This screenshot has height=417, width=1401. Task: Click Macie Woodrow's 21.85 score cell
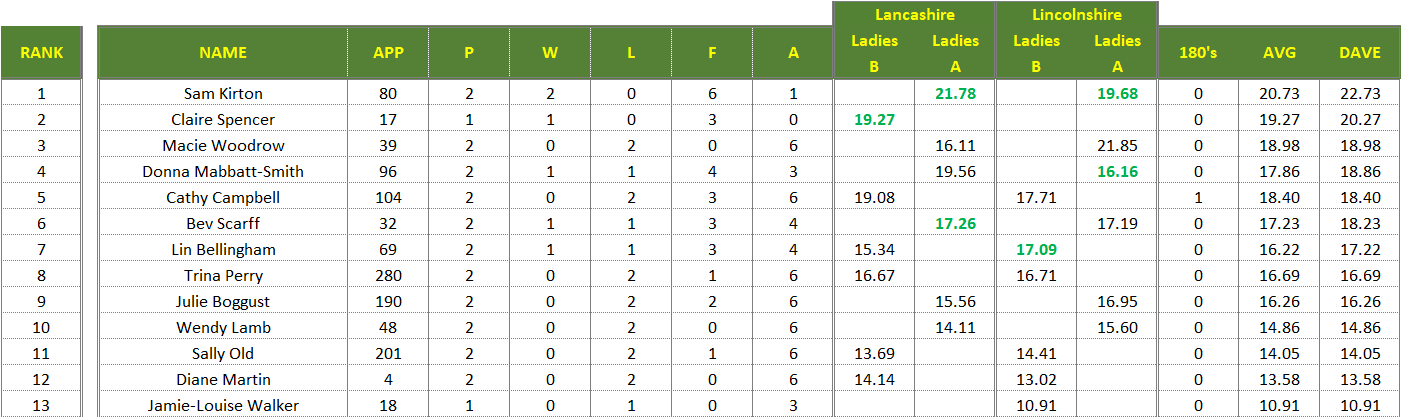pos(1117,146)
